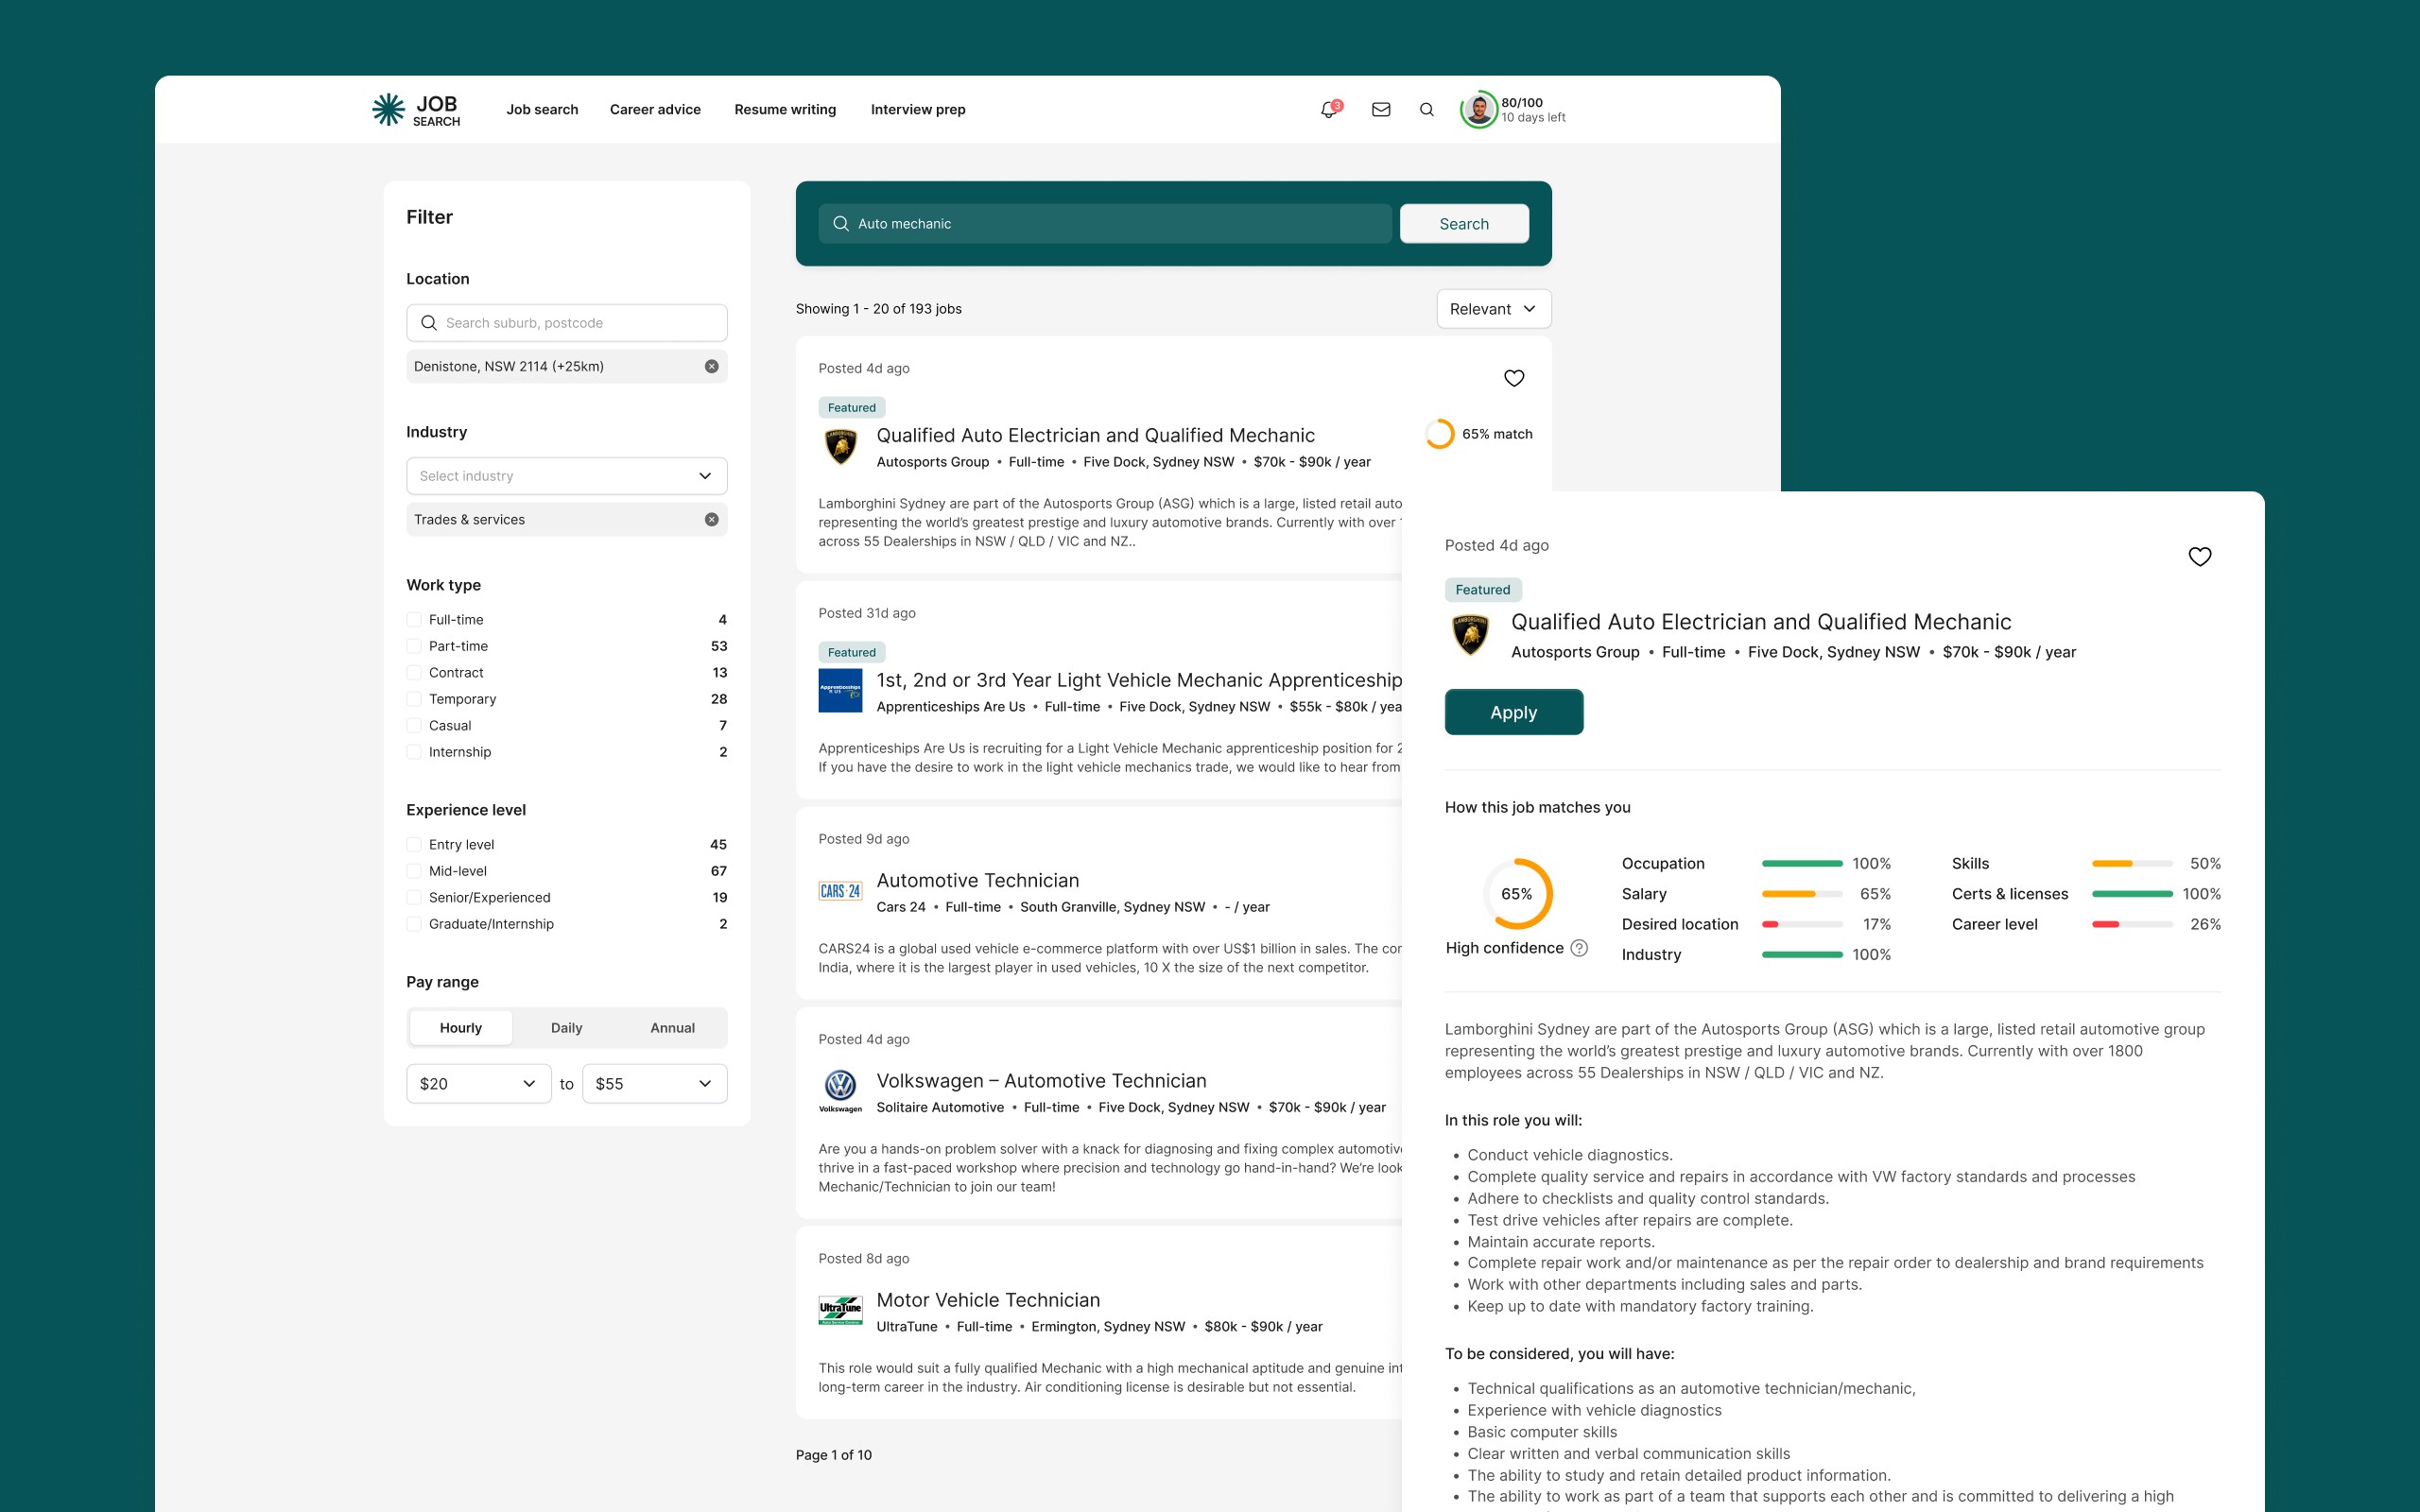2420x1512 pixels.
Task: Open the notification bell with badge
Action: pyautogui.click(x=1328, y=109)
